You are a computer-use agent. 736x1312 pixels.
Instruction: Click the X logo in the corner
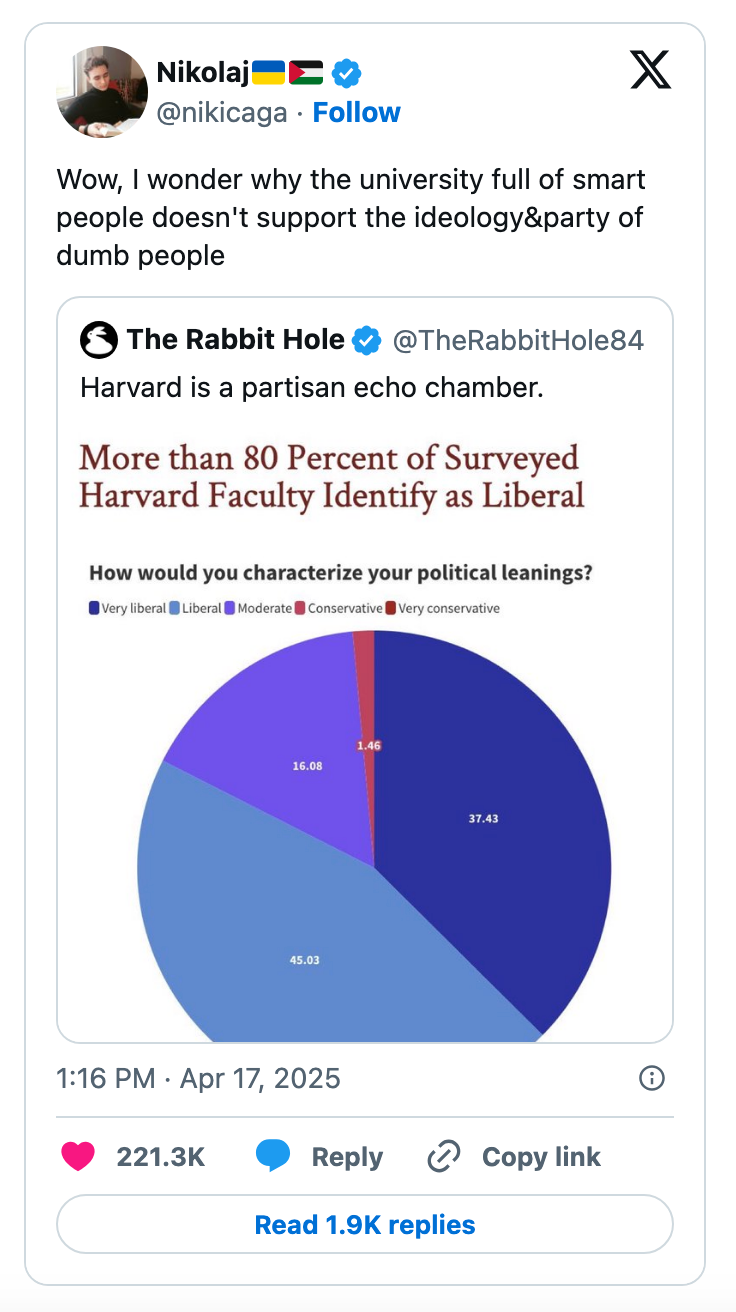click(650, 70)
